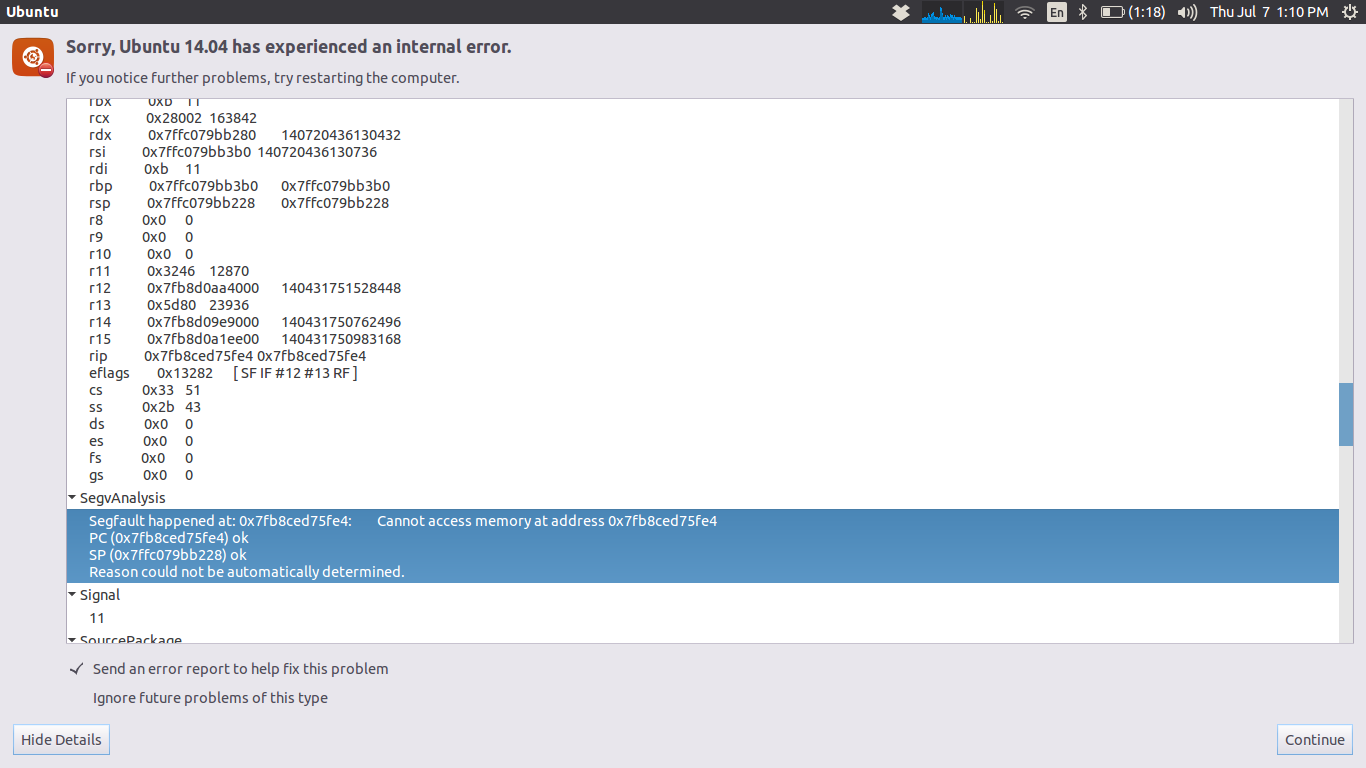Click the Continue button
The height and width of the screenshot is (768, 1366).
[1315, 740]
